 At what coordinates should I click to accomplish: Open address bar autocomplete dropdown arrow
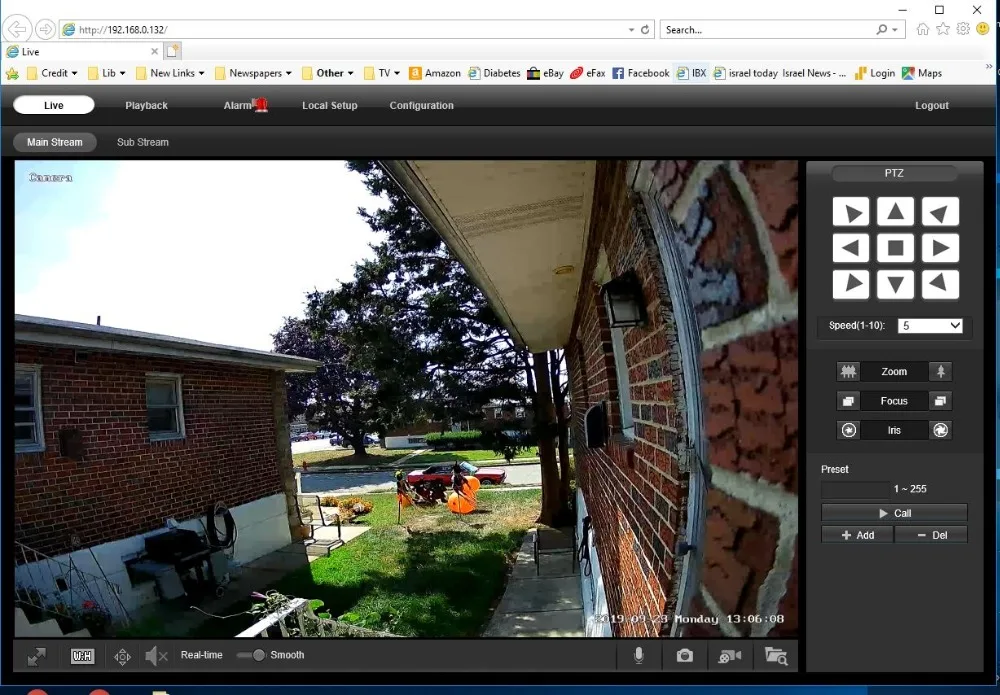[x=631, y=29]
